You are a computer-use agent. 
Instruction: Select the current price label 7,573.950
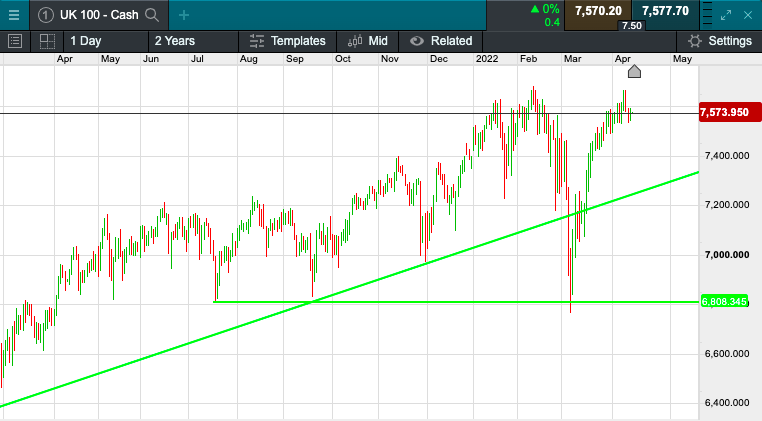(729, 112)
